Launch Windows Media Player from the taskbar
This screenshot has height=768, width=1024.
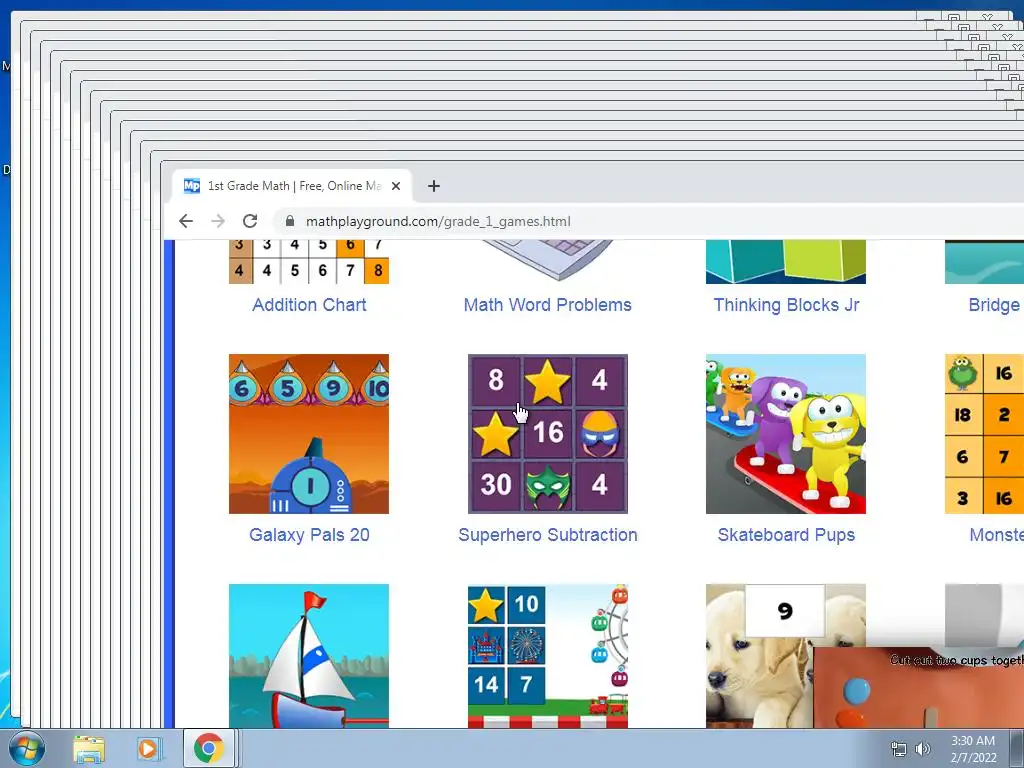pyautogui.click(x=149, y=748)
